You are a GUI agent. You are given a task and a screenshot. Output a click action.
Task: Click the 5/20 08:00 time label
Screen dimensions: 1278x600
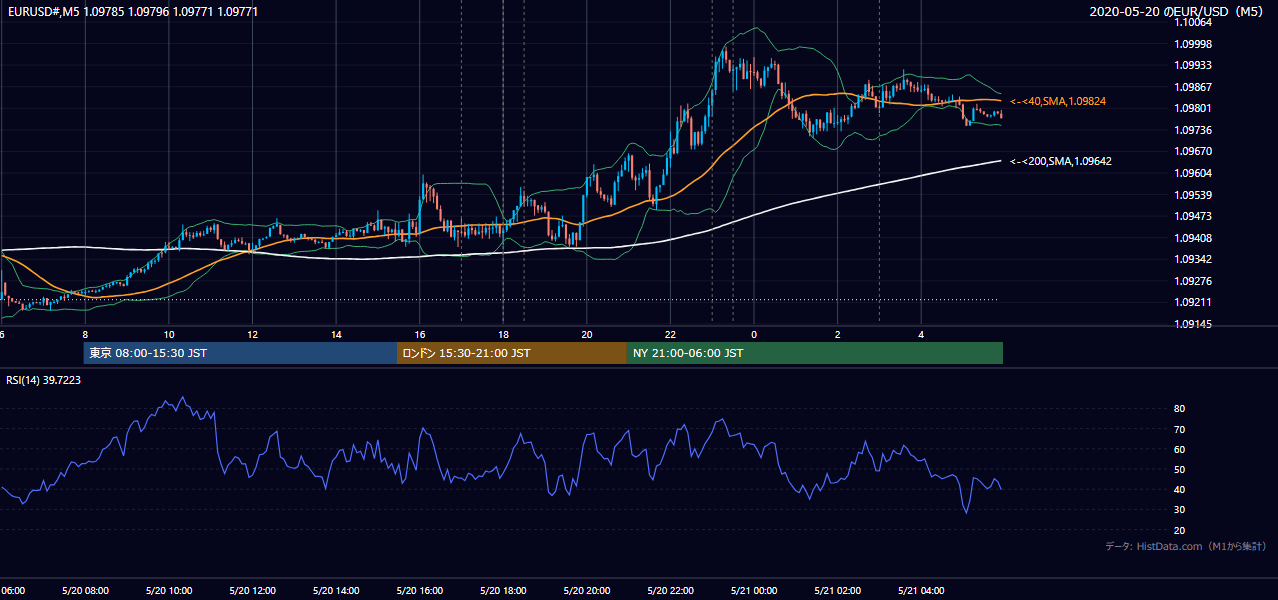coord(85,591)
